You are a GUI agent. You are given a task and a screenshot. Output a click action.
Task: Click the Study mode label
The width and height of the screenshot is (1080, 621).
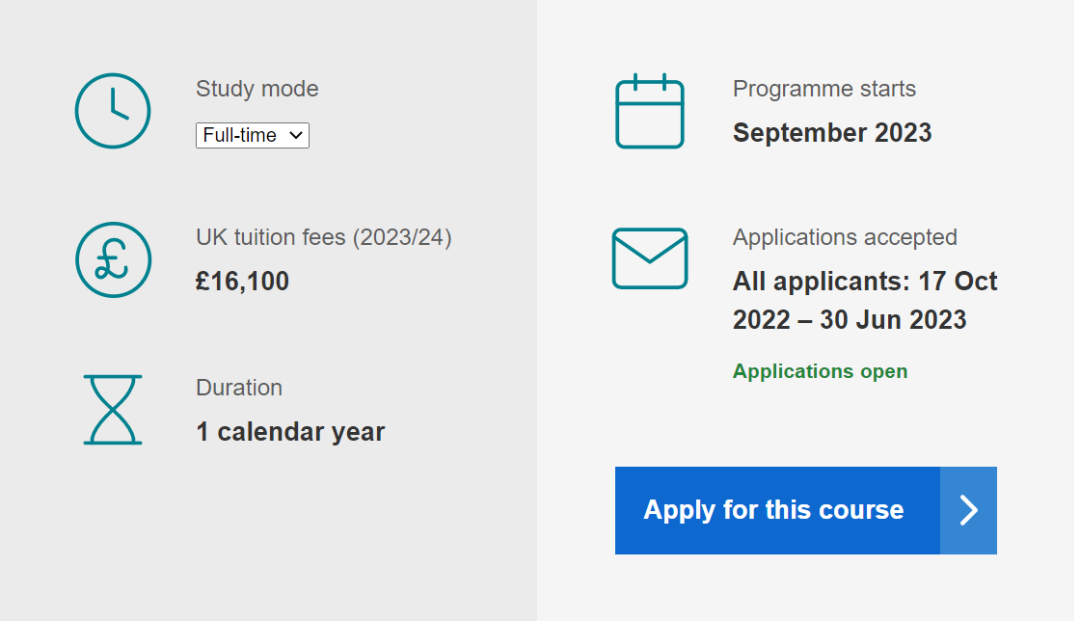coord(257,89)
